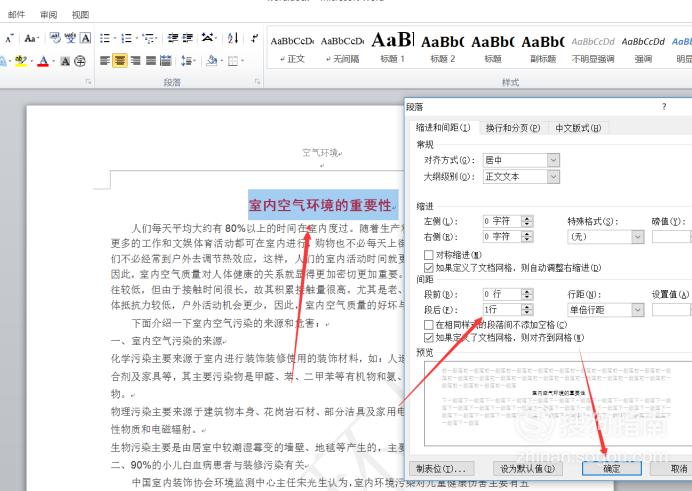This screenshot has height=491, width=692.
Task: Click the Phonetic Guide (文 wén) icon
Action: 71,38
